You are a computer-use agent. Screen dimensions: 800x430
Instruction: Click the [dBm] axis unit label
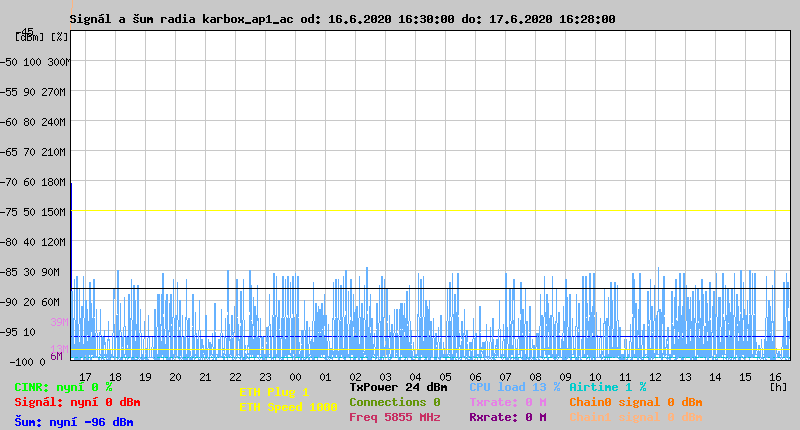(x=28, y=37)
